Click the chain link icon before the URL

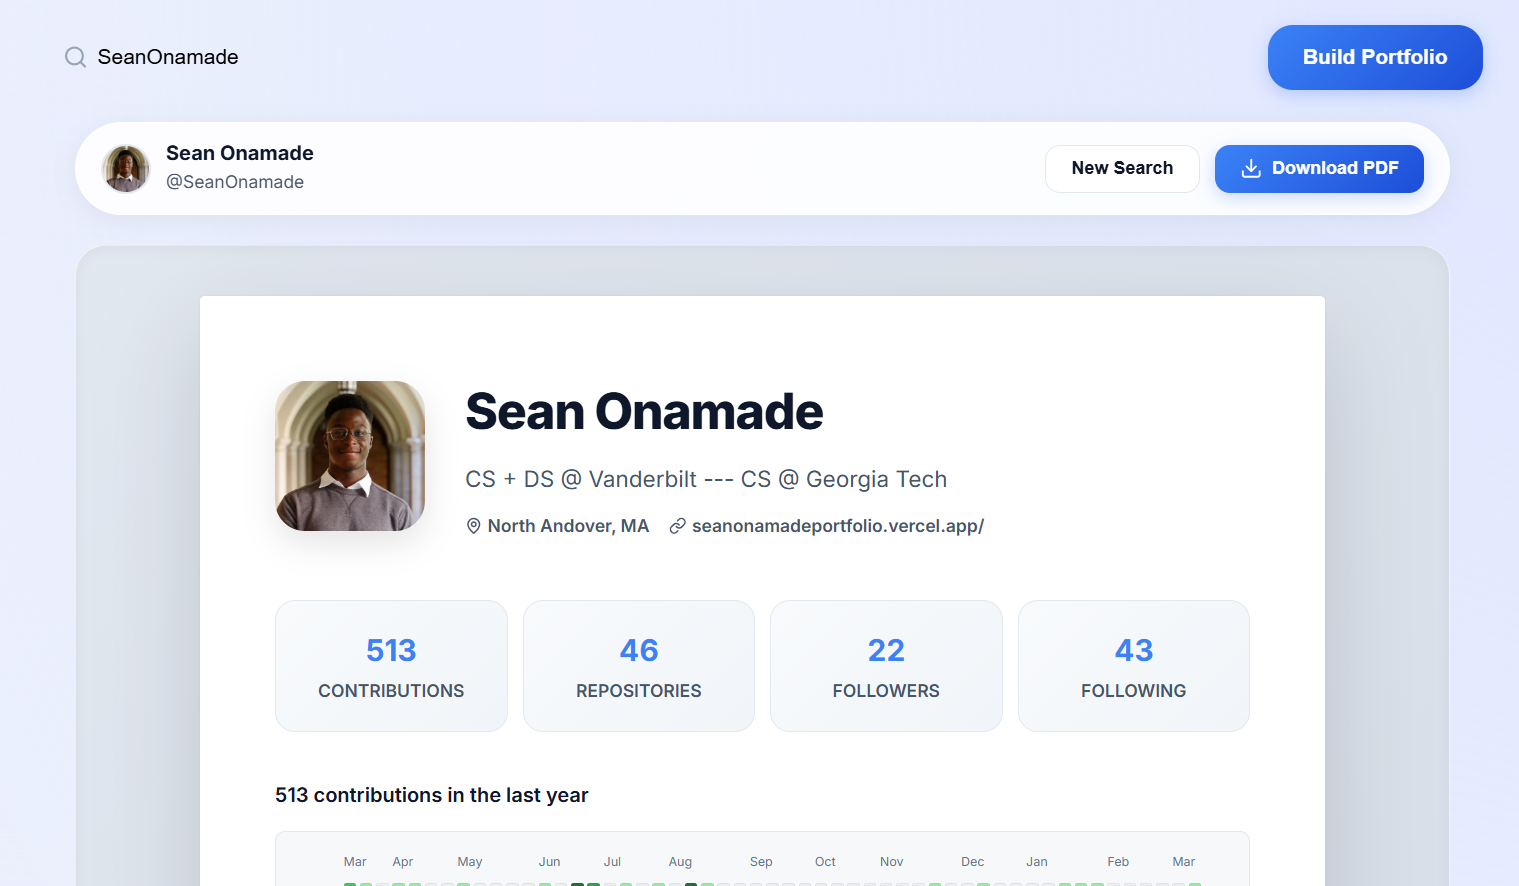coord(677,526)
